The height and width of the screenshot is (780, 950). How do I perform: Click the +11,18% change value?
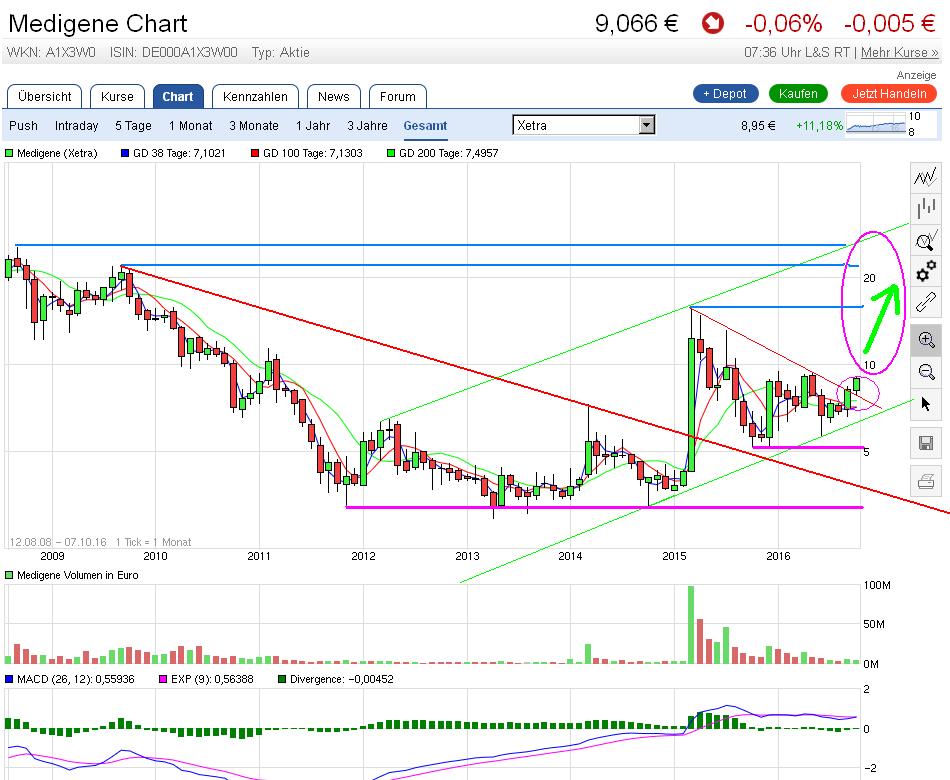(819, 125)
